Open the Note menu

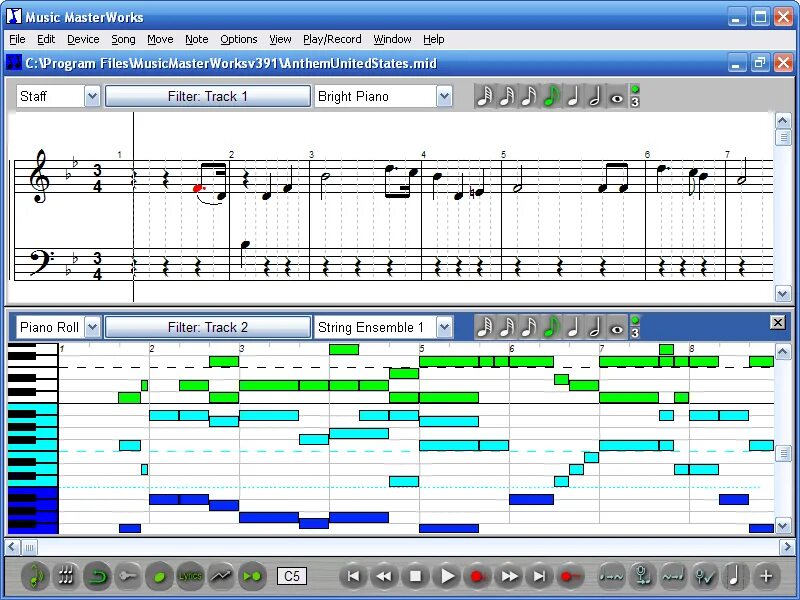tap(196, 39)
